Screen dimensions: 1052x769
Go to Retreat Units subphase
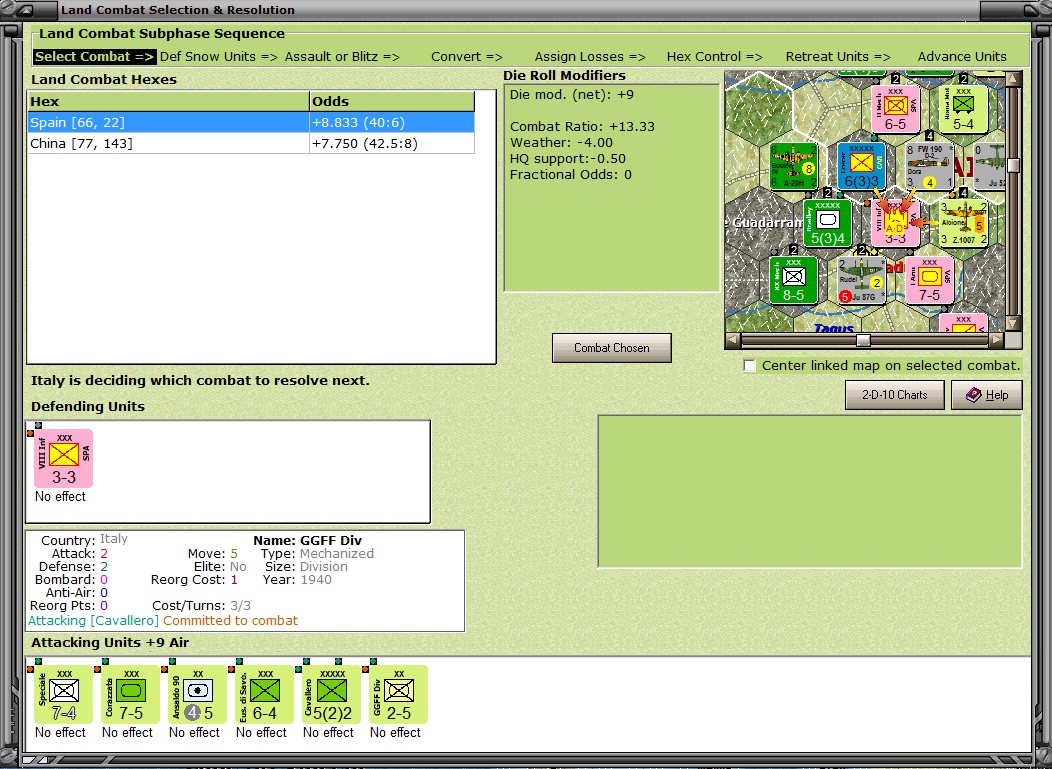(838, 57)
